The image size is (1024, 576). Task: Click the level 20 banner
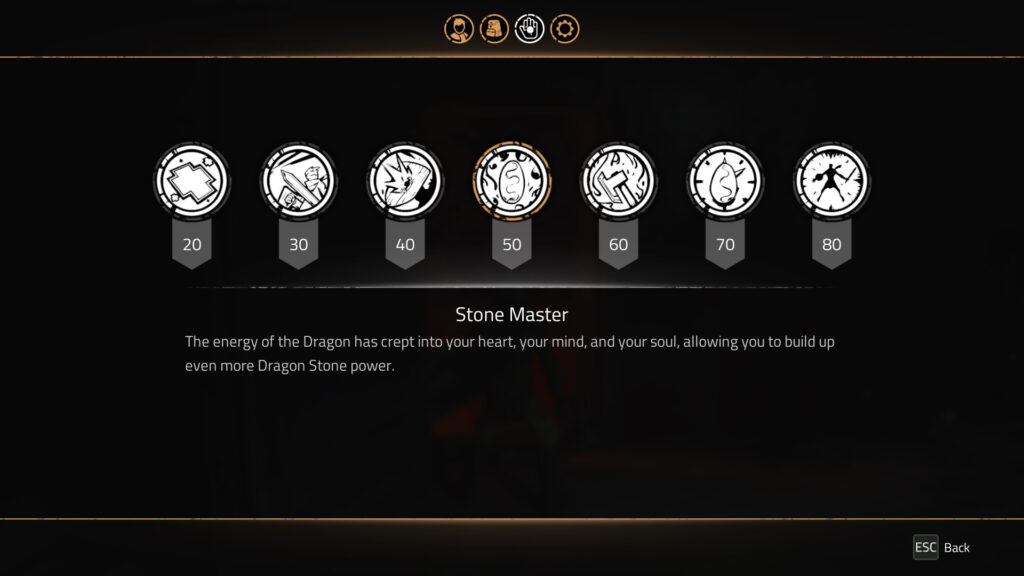click(191, 244)
